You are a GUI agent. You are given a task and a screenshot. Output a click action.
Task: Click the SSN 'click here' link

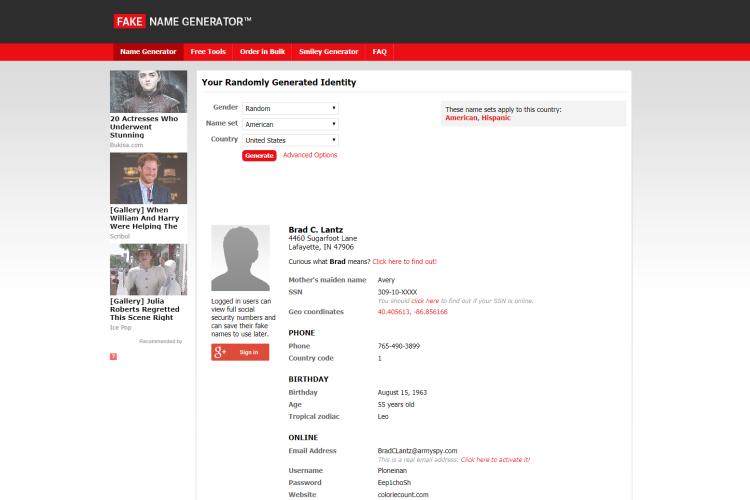(x=425, y=301)
